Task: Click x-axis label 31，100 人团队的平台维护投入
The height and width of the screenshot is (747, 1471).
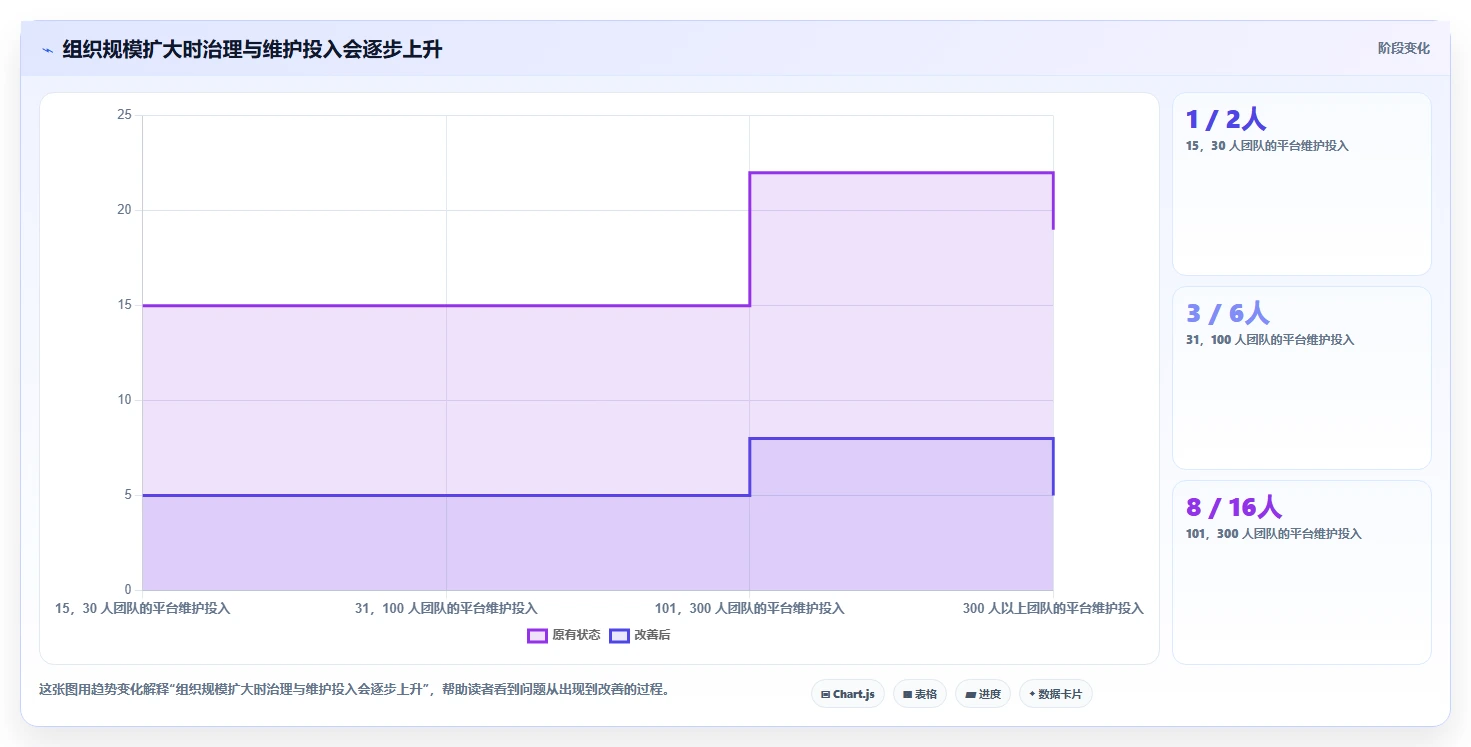Action: click(x=446, y=608)
